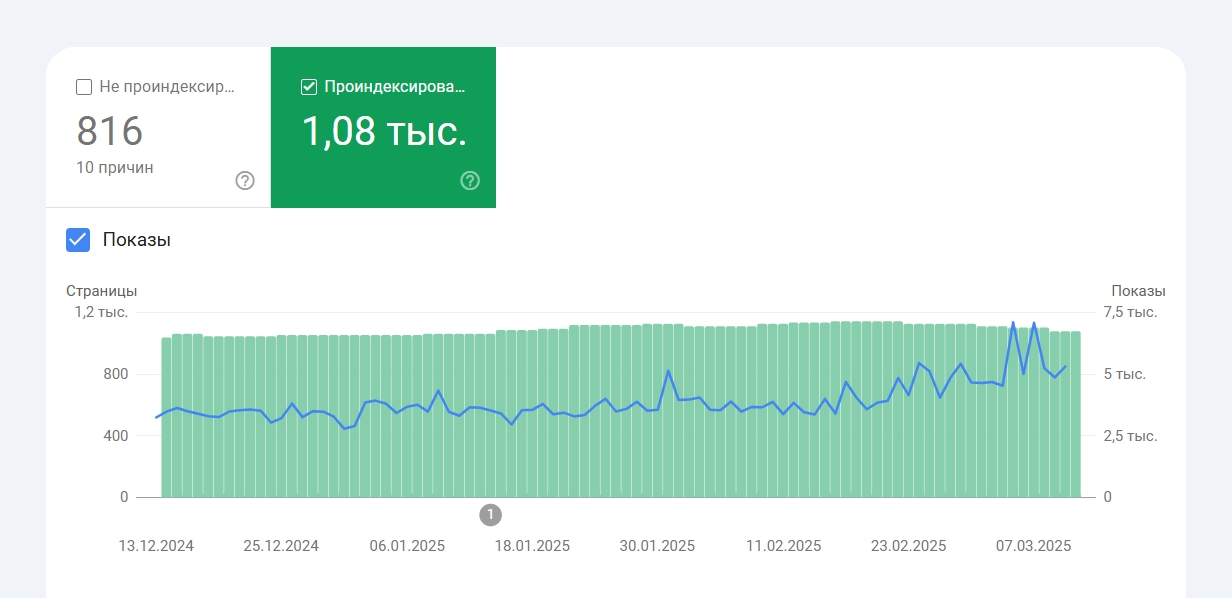
Task: Click help icon in the not-indexed card
Action: tap(245, 181)
